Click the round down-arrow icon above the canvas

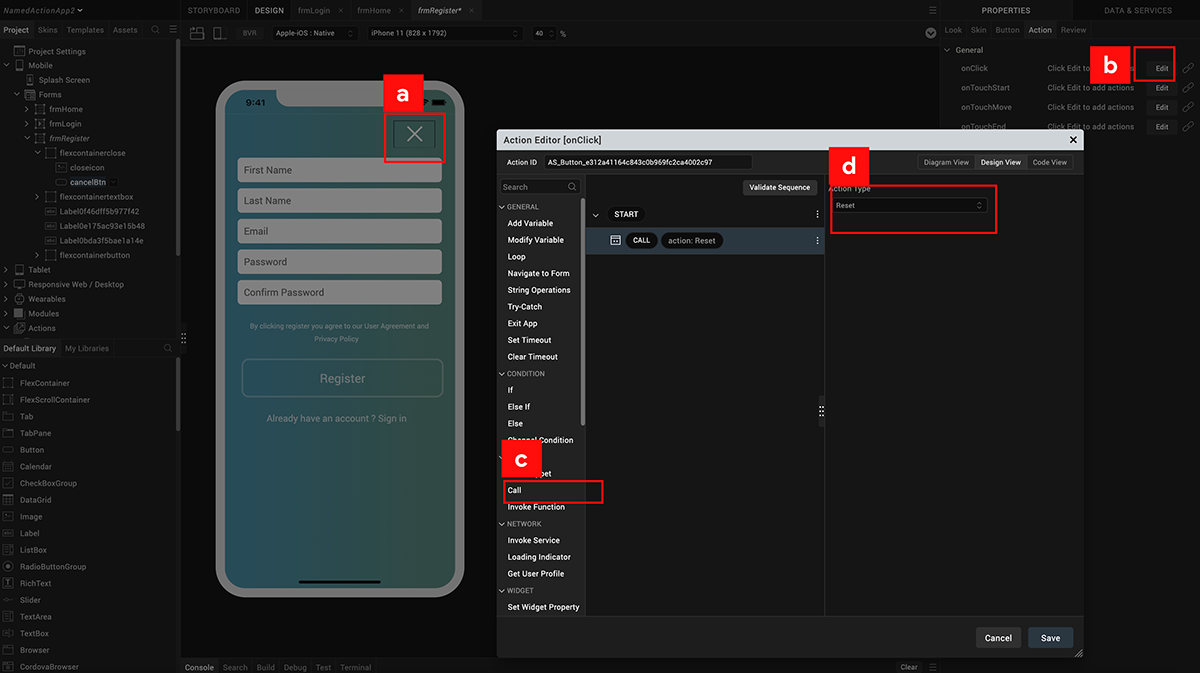pos(931,34)
